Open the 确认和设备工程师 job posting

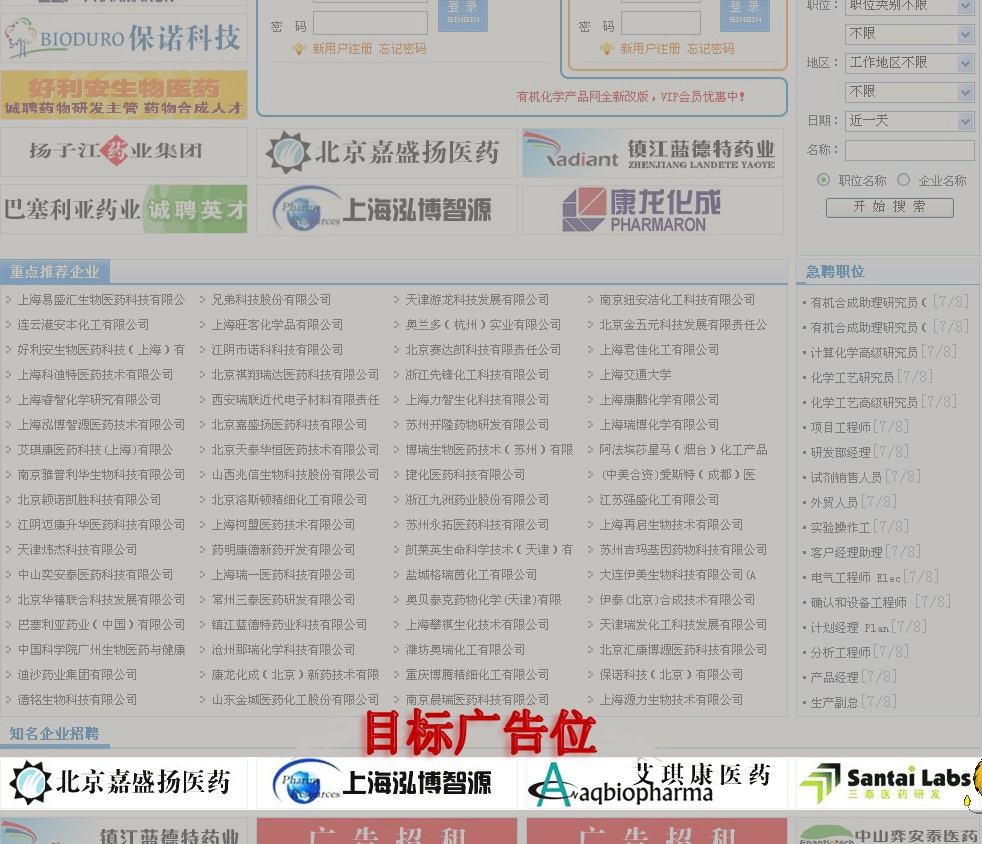pos(859,603)
